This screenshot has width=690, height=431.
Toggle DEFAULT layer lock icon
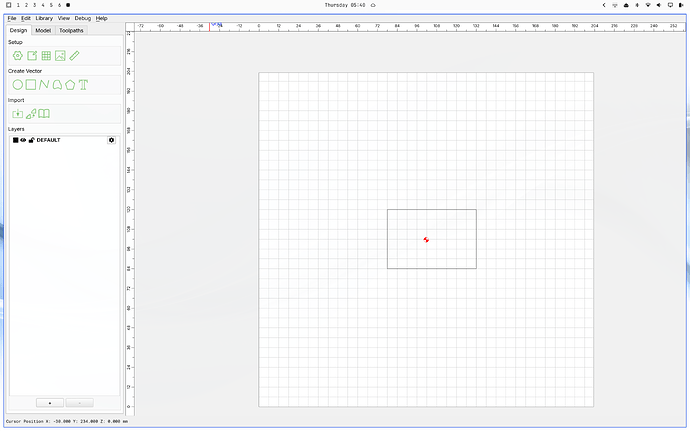31,140
